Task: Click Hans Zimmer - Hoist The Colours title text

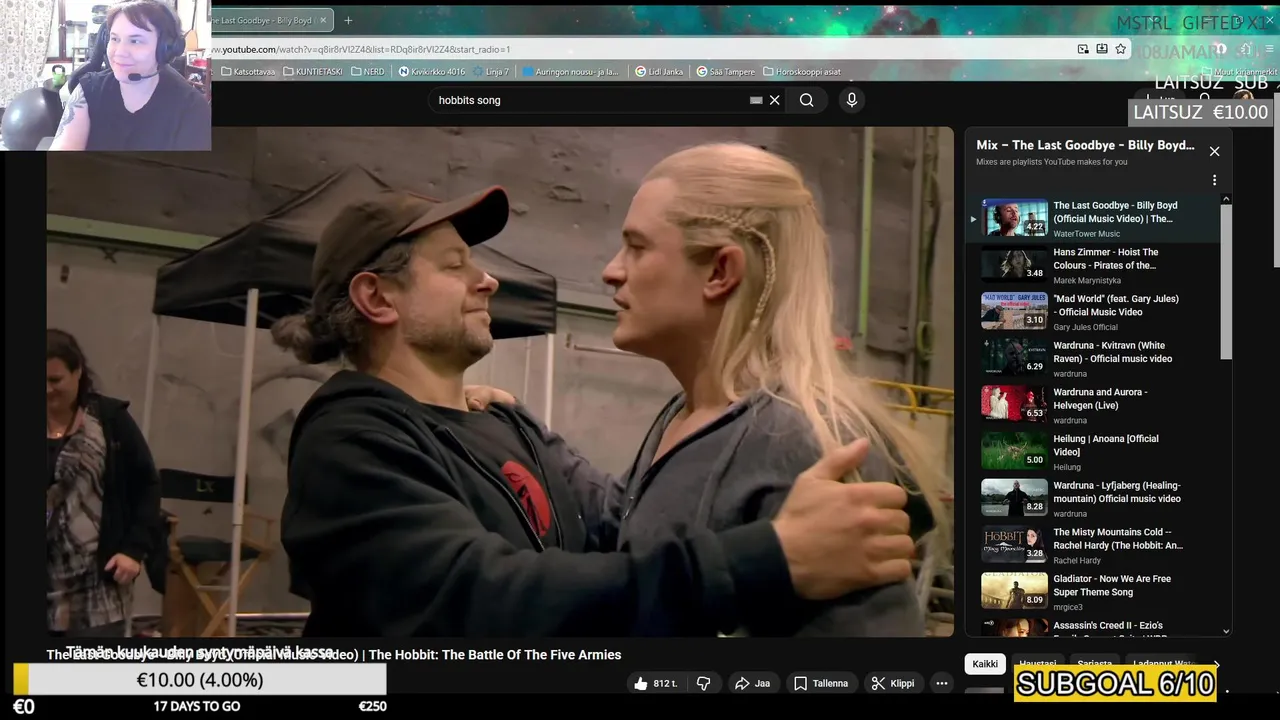Action: point(1105,259)
